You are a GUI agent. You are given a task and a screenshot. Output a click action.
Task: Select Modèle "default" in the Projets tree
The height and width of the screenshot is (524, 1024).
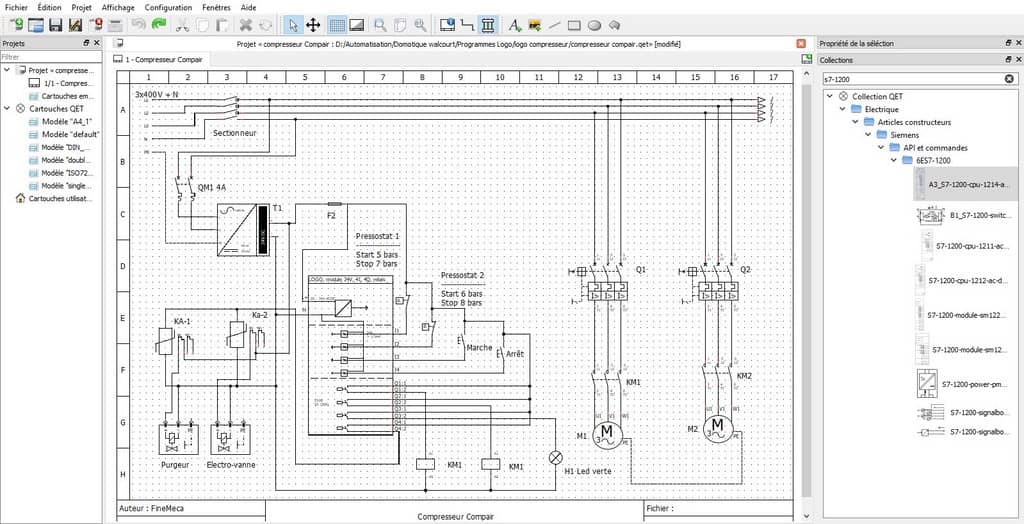[x=69, y=133]
